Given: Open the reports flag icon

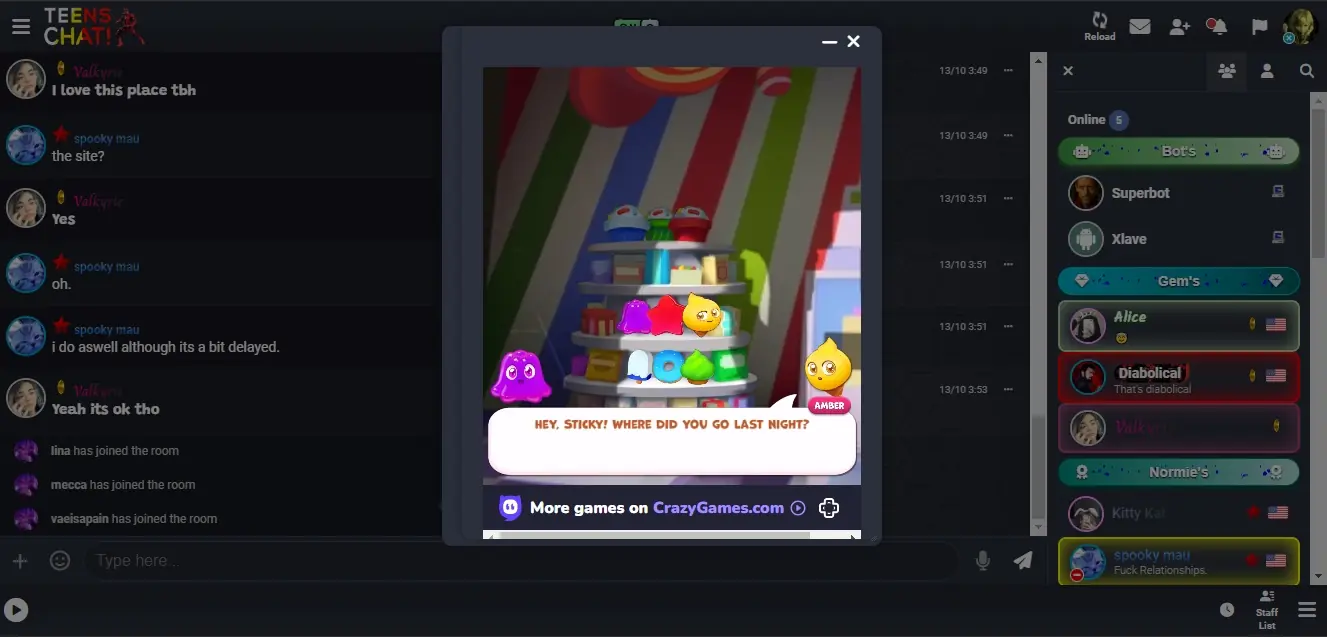Looking at the screenshot, I should [1259, 27].
